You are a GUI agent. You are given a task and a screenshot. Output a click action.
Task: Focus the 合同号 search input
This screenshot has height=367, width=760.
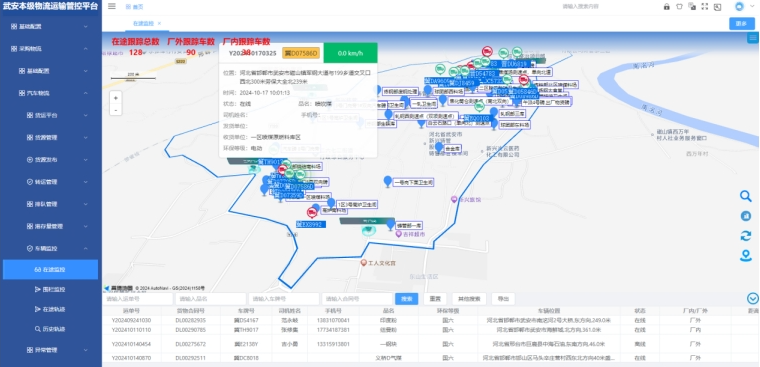point(357,299)
